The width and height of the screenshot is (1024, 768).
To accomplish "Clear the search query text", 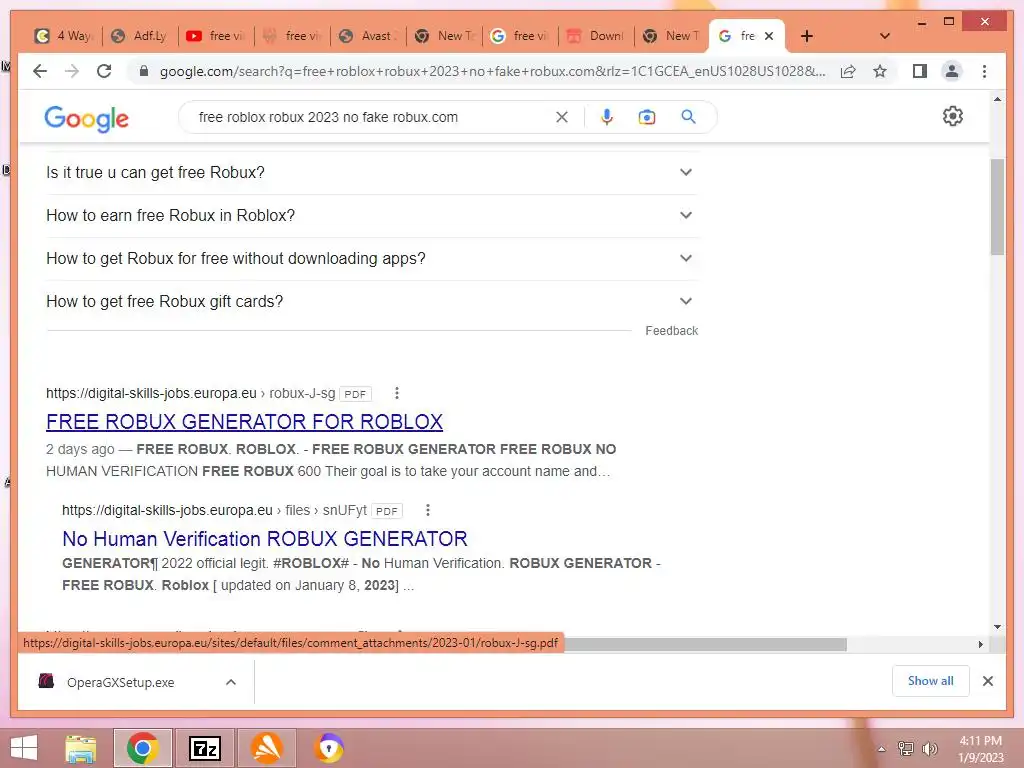I will [562, 117].
